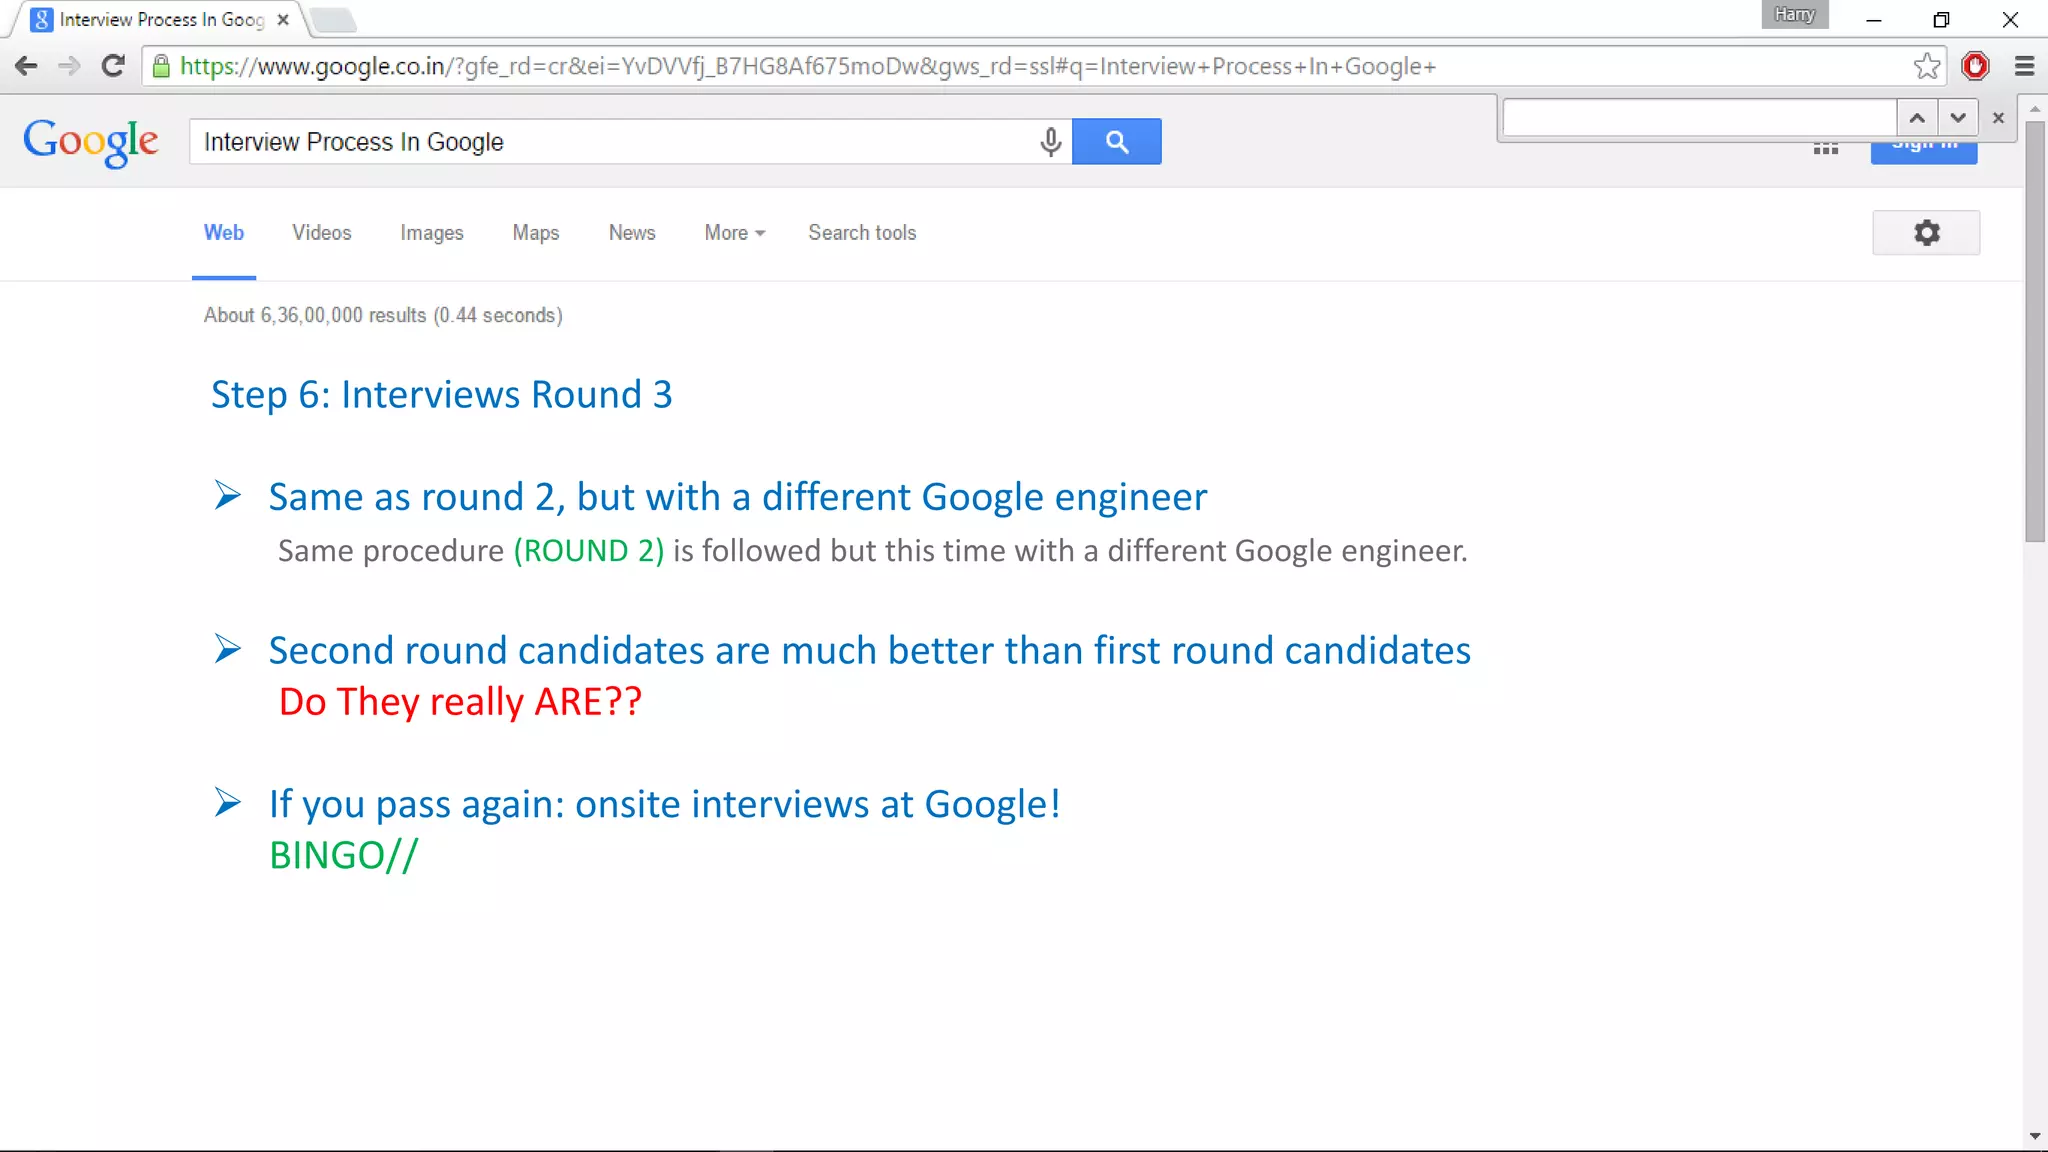Open a new browser tab
This screenshot has width=2048, height=1152.
pos(333,20)
